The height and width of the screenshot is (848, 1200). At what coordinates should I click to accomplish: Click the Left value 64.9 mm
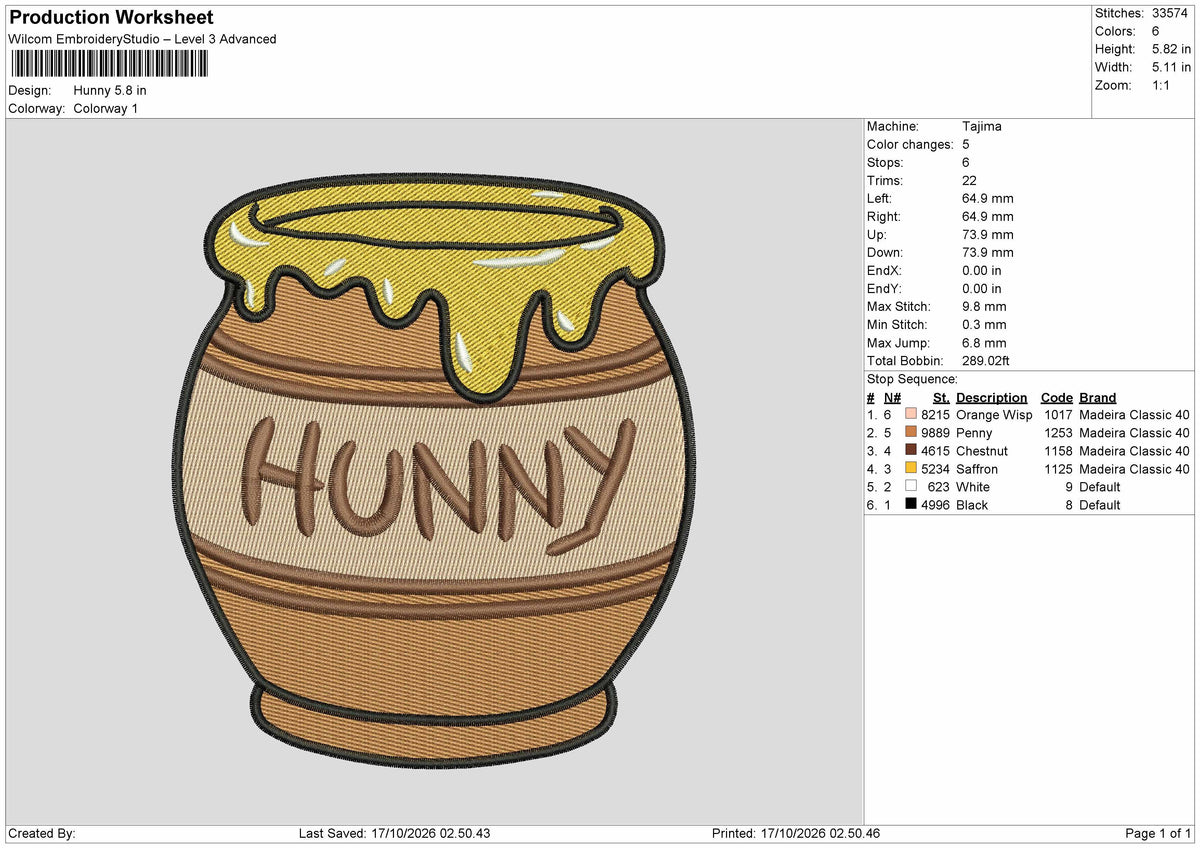click(x=988, y=199)
